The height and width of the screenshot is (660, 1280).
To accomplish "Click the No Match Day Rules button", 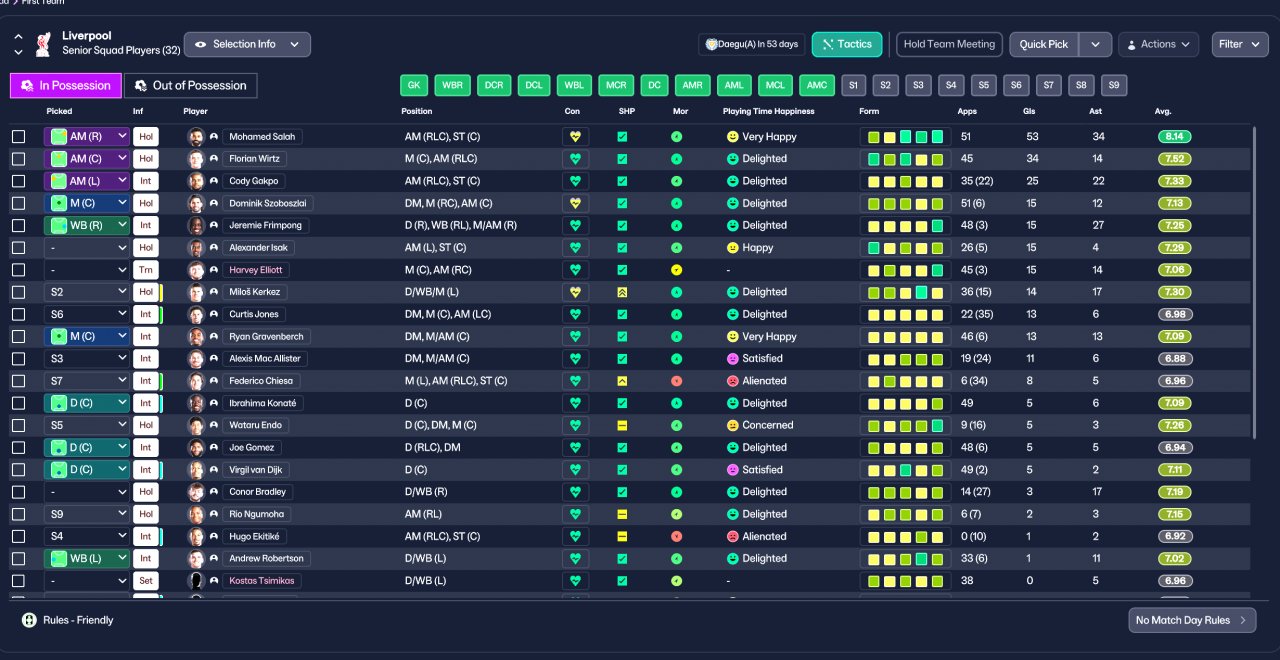I will (x=1192, y=620).
